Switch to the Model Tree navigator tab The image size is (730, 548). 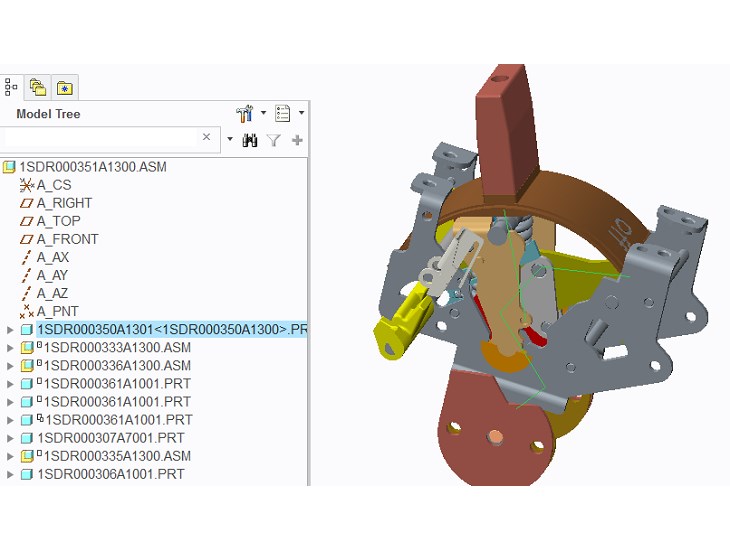[11, 87]
